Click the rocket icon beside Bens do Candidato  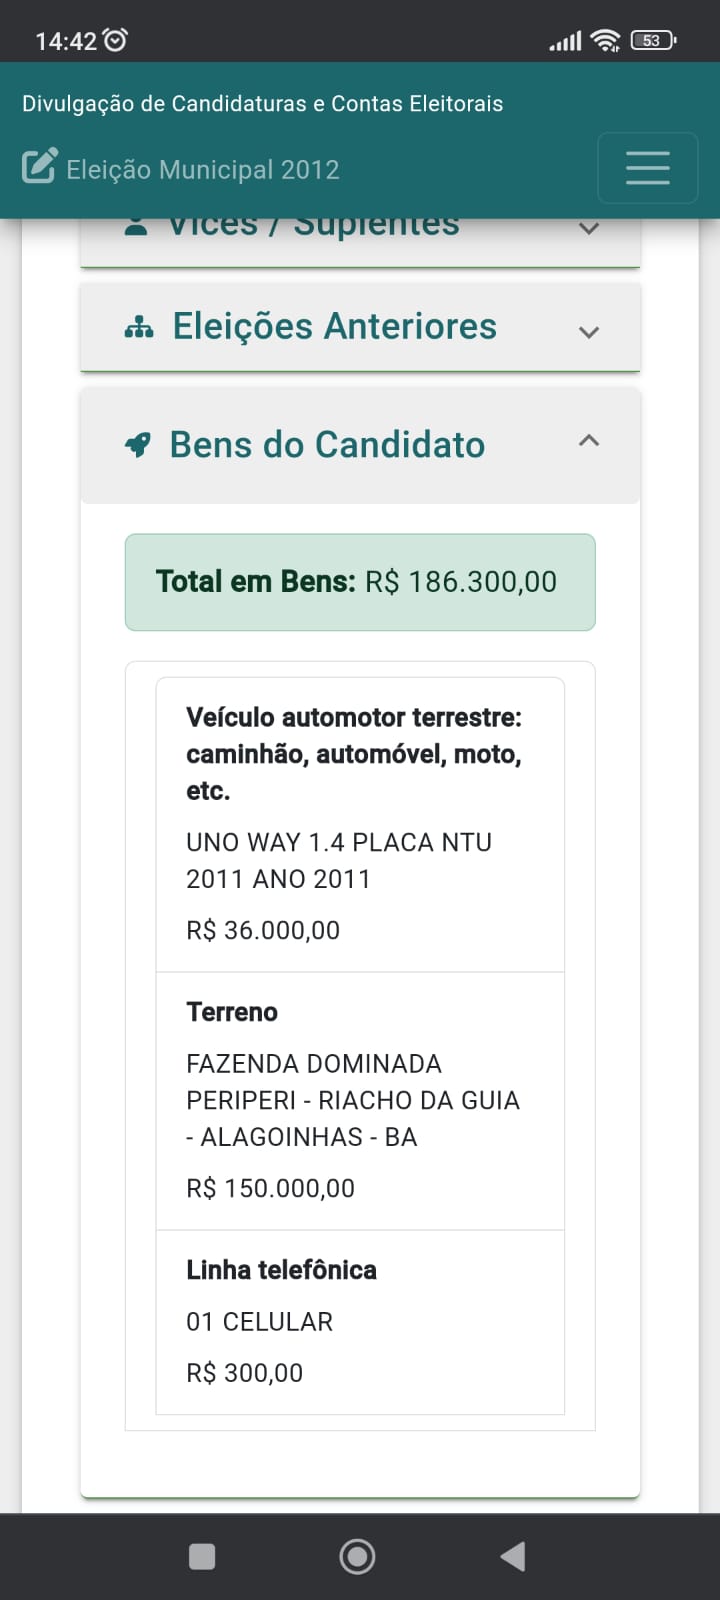[x=138, y=445]
